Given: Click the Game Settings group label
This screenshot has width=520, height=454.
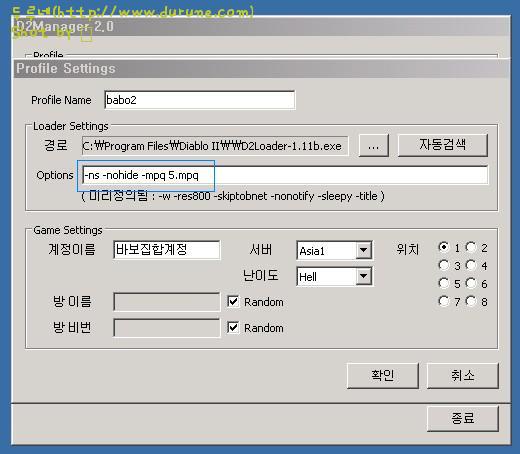Looking at the screenshot, I should click(68, 230).
